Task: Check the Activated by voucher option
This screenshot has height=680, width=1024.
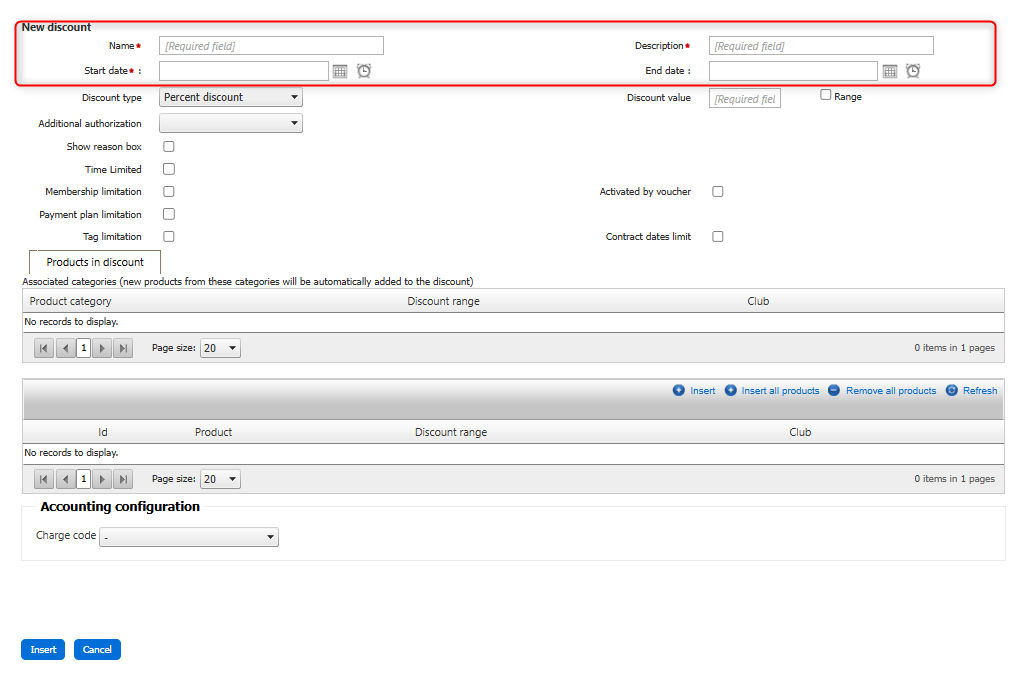Action: tap(718, 192)
